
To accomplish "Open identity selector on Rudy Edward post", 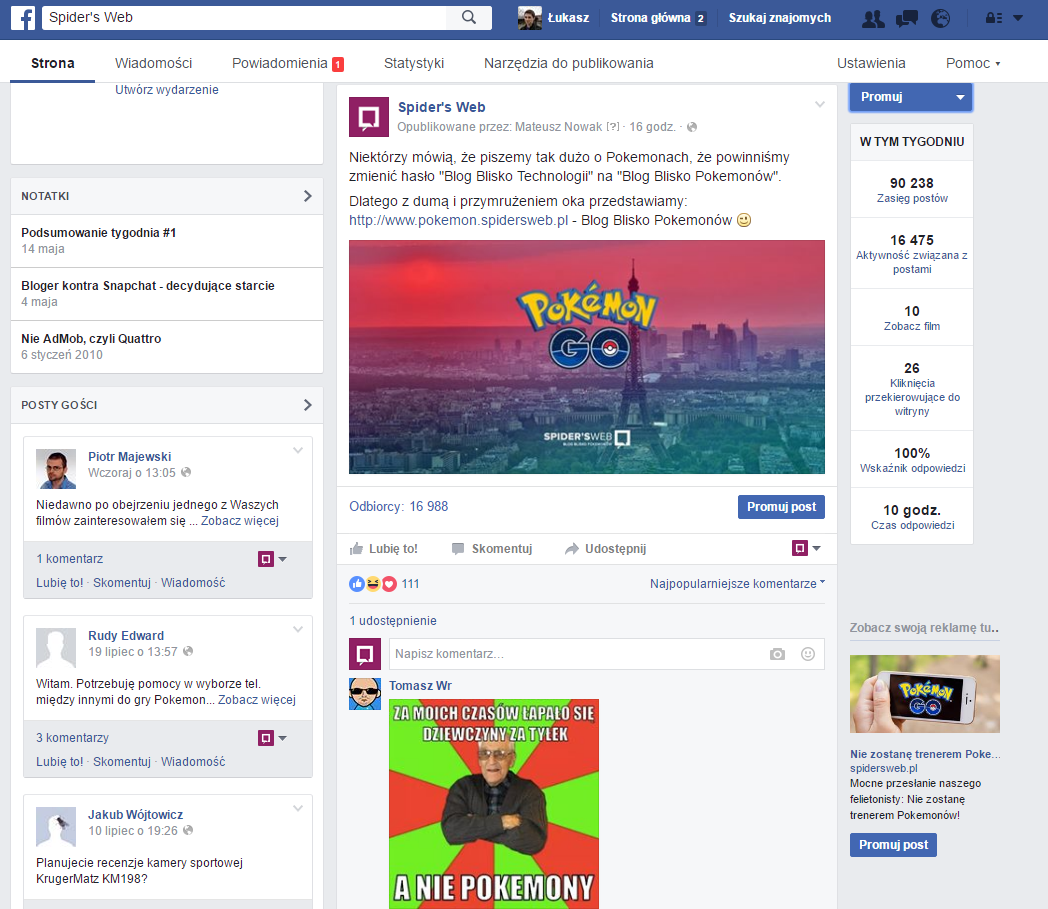I will [273, 738].
